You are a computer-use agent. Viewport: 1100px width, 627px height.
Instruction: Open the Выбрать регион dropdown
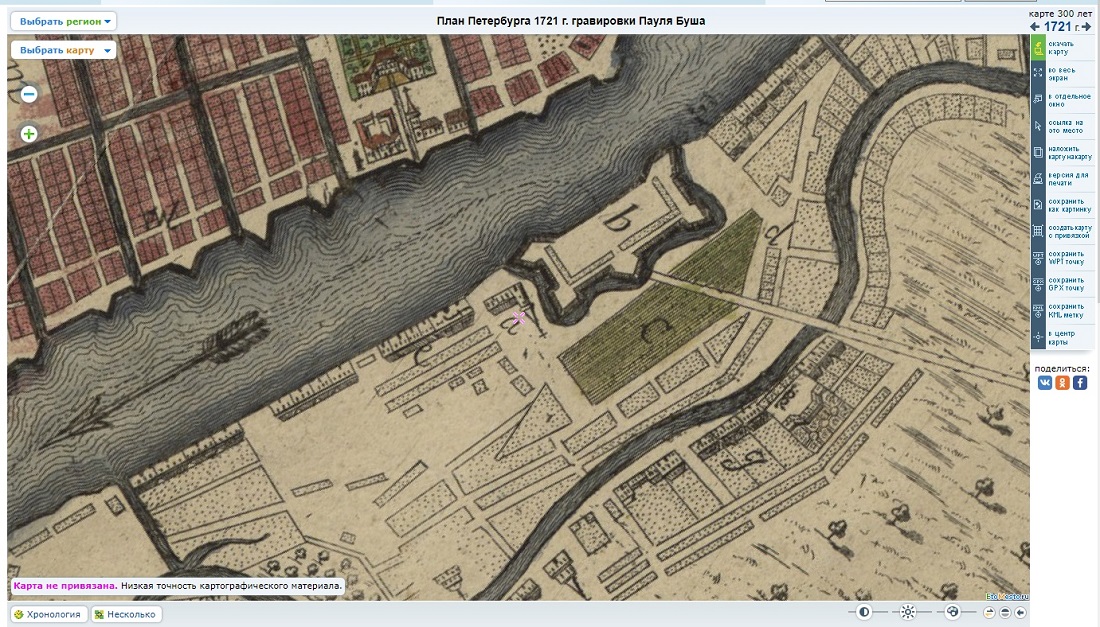coord(64,21)
